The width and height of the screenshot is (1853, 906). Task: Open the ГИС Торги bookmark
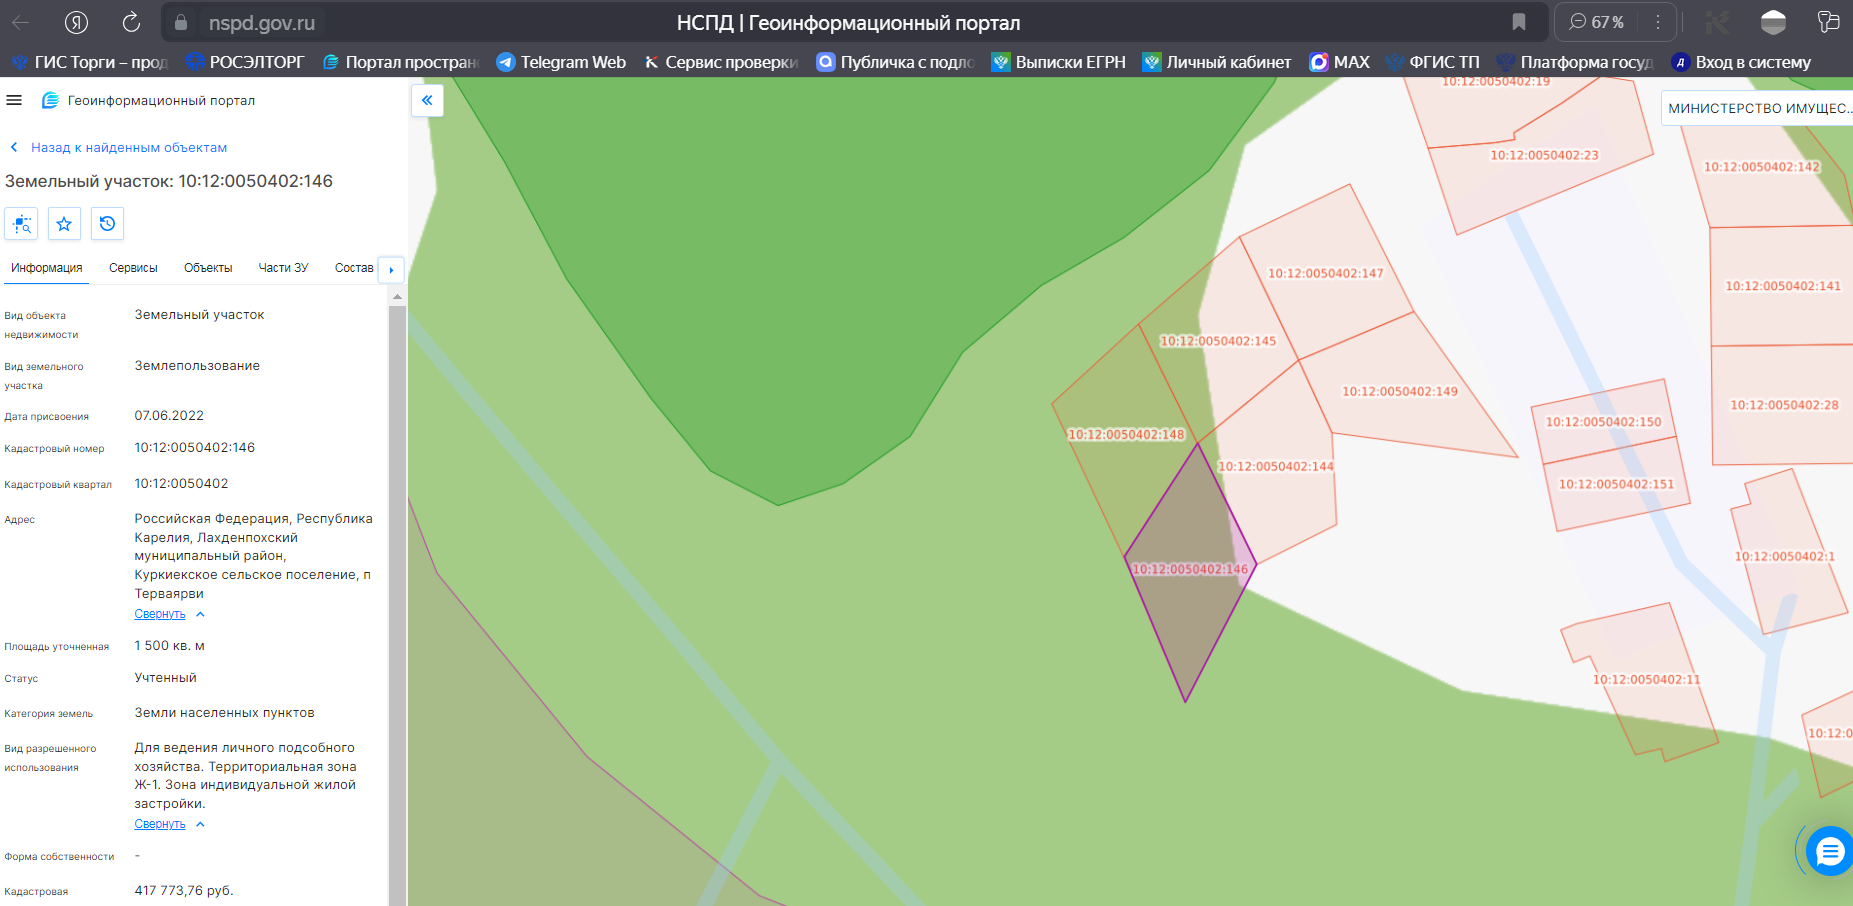click(x=90, y=62)
